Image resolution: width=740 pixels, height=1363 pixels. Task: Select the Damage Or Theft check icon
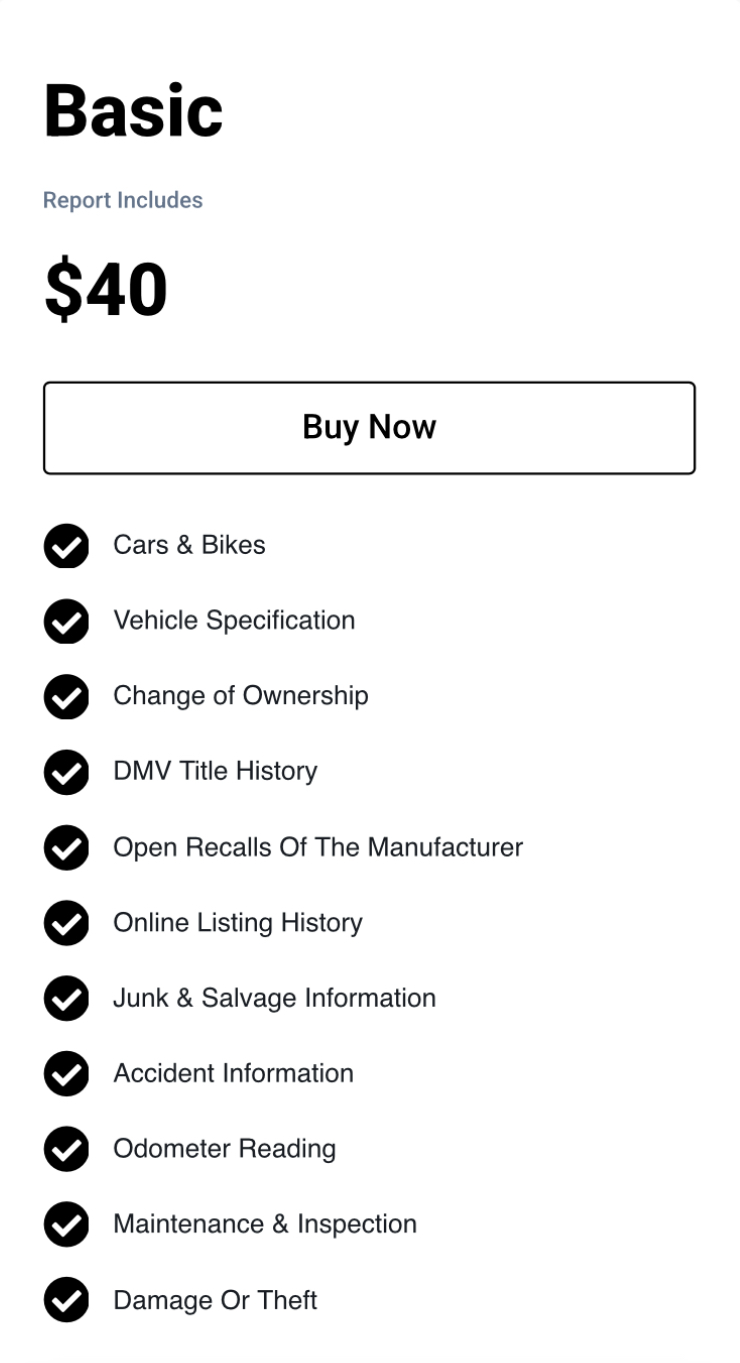[x=66, y=1301]
